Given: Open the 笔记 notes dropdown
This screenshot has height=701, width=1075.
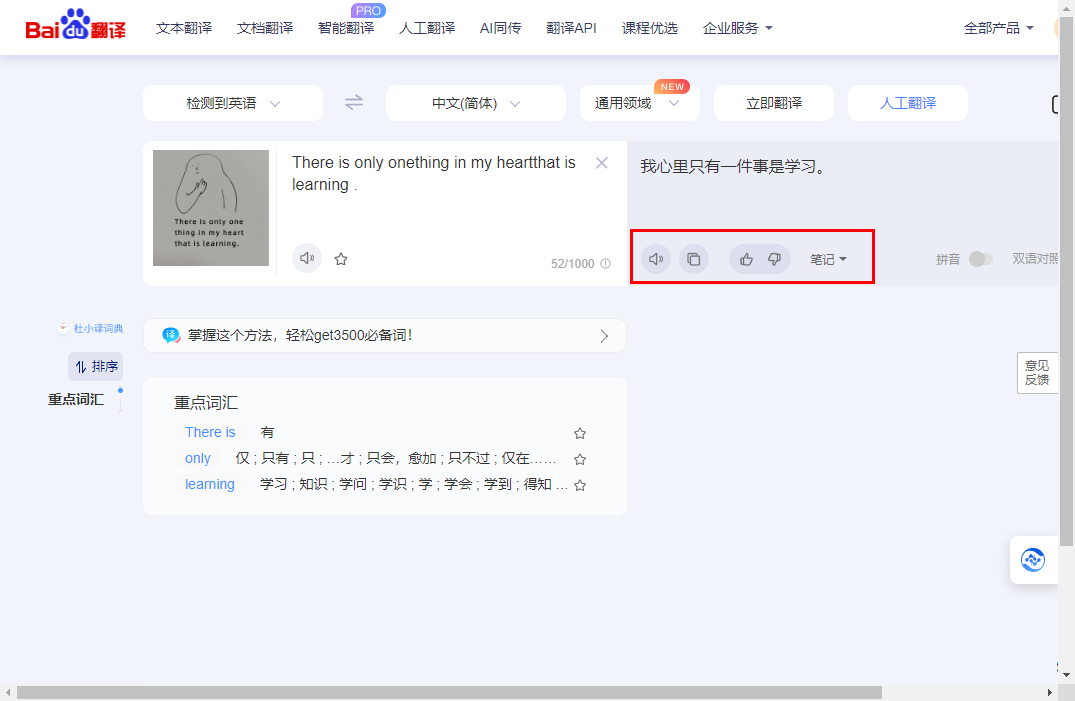Looking at the screenshot, I should point(829,258).
